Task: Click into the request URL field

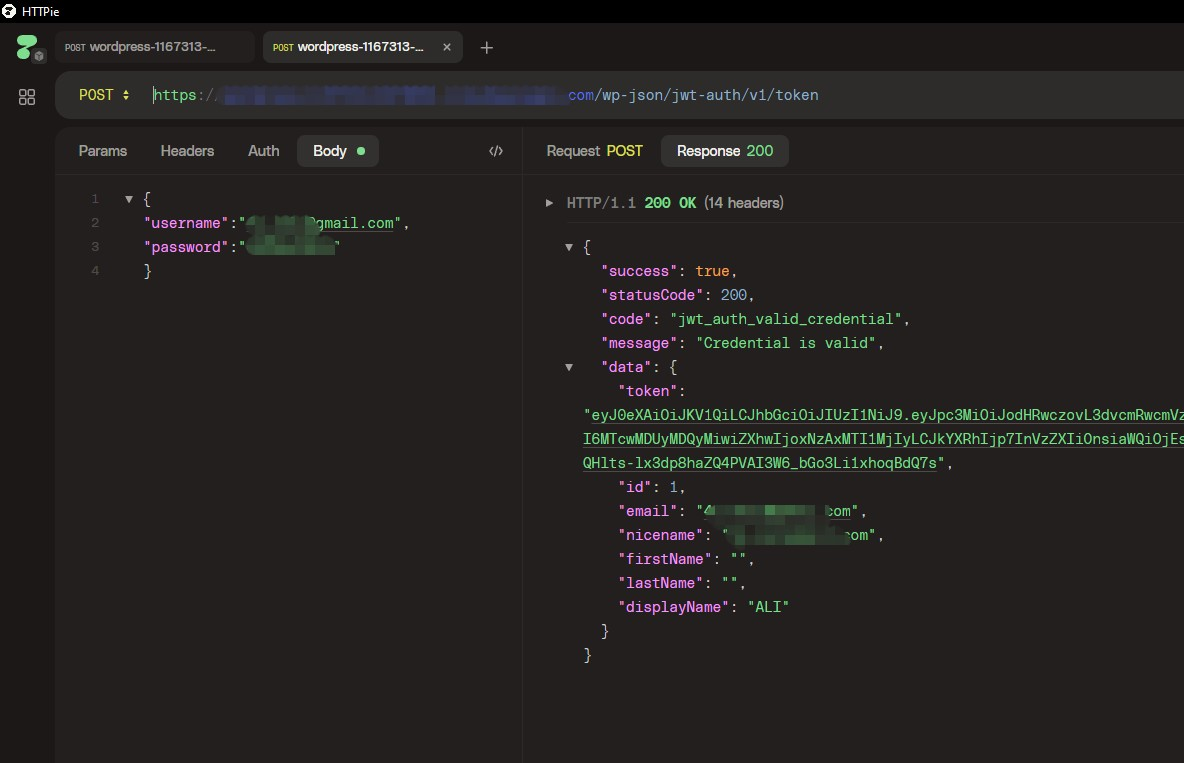Action: [664, 95]
